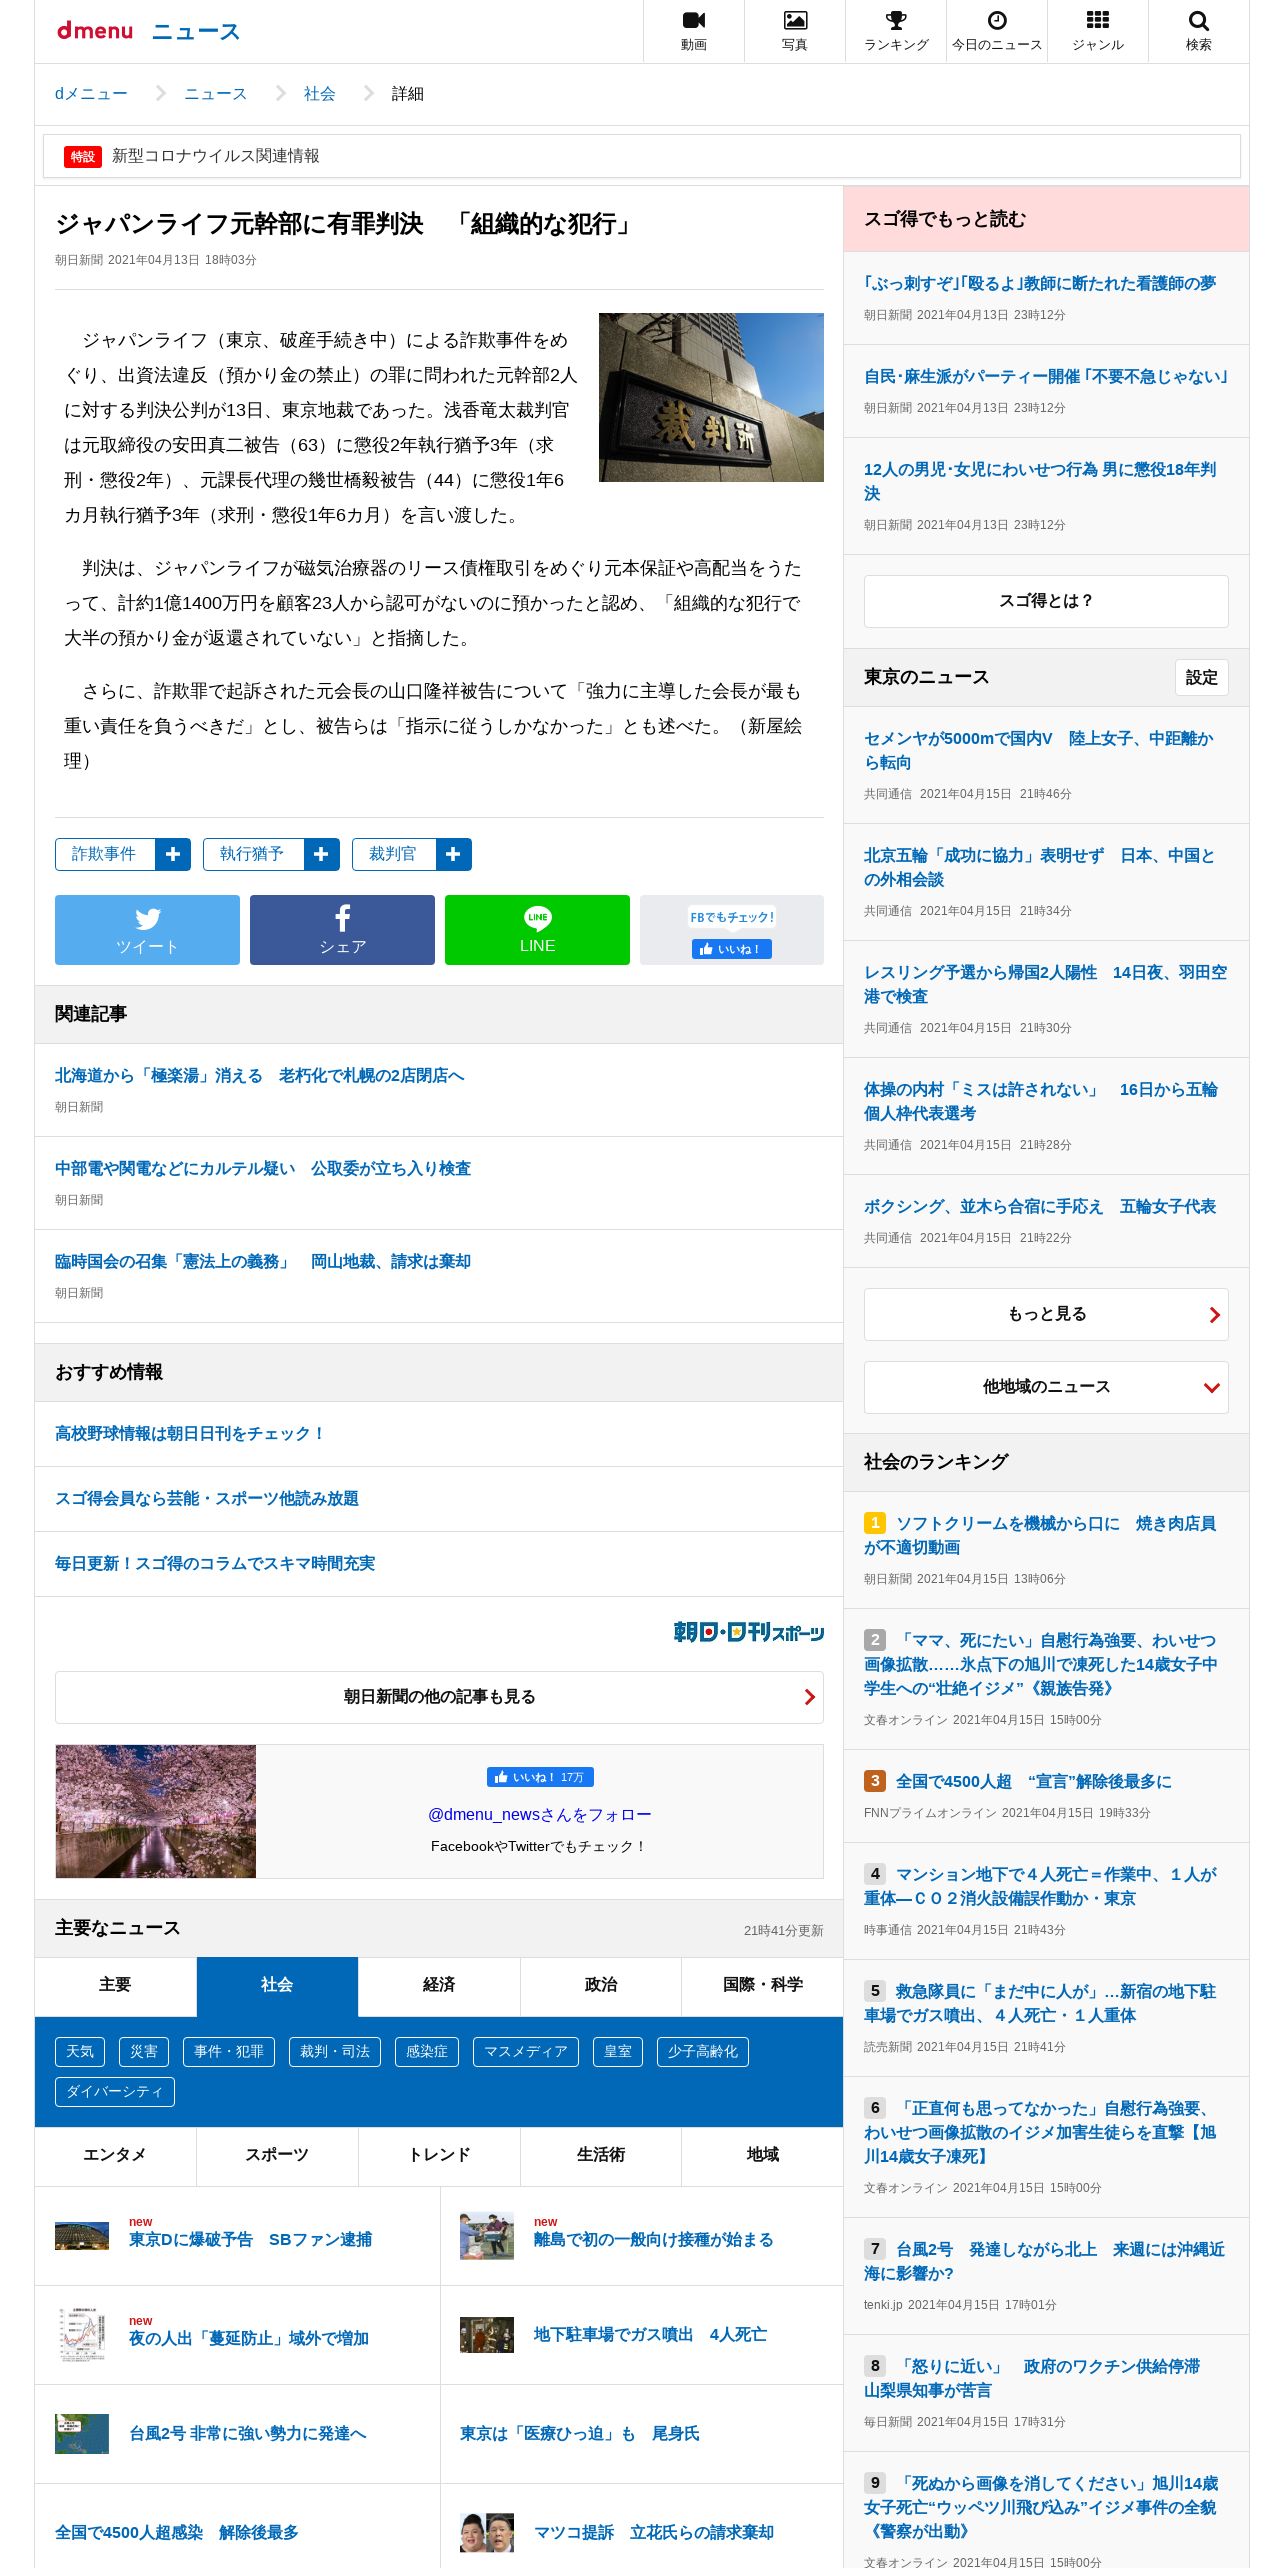Click the 天気 subcategory chip
Image resolution: width=1284 pixels, height=2568 pixels.
(80, 2052)
